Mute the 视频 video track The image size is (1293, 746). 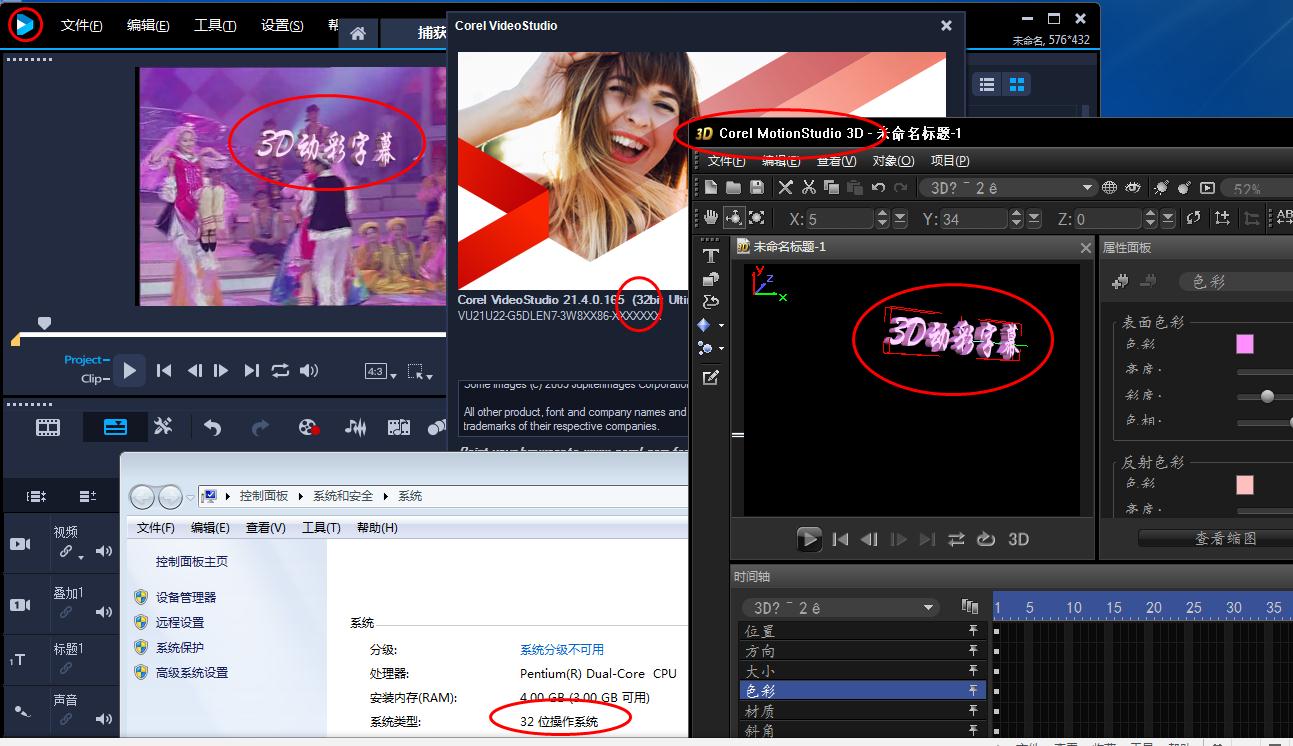pyautogui.click(x=104, y=551)
